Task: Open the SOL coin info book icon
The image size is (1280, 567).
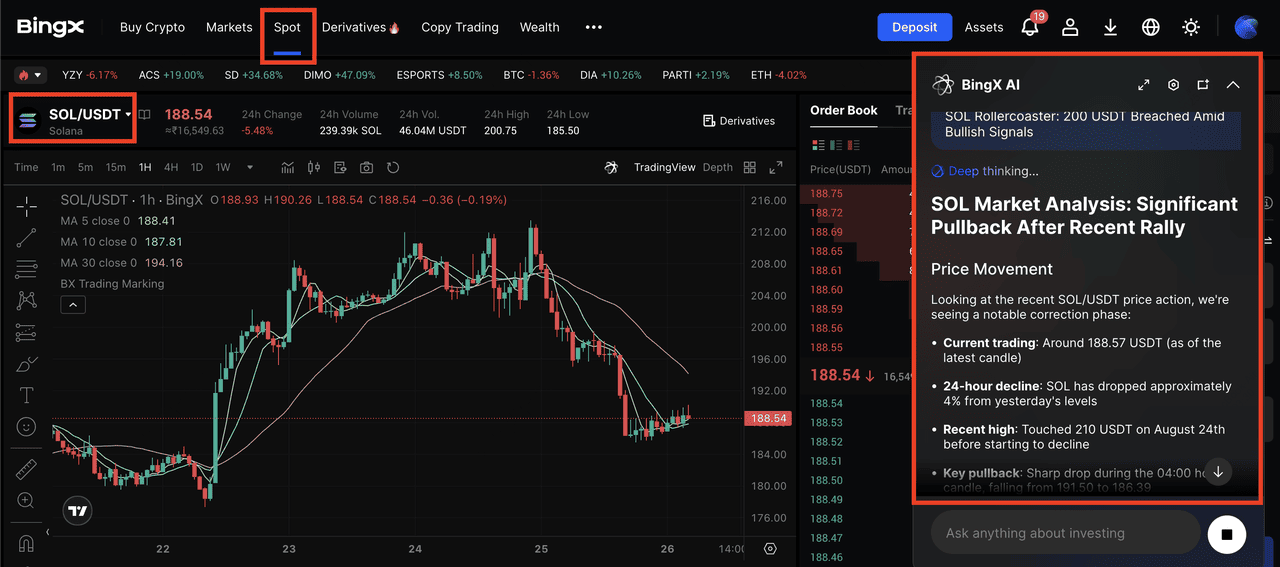Action: pyautogui.click(x=145, y=115)
